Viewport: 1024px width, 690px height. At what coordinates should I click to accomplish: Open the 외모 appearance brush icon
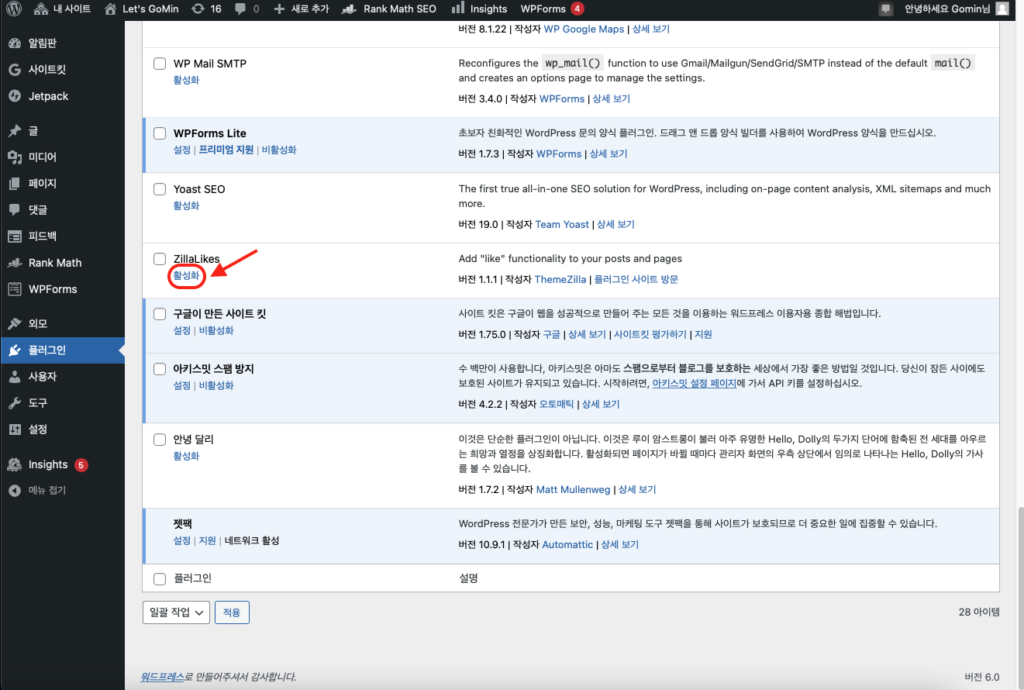[x=14, y=324]
